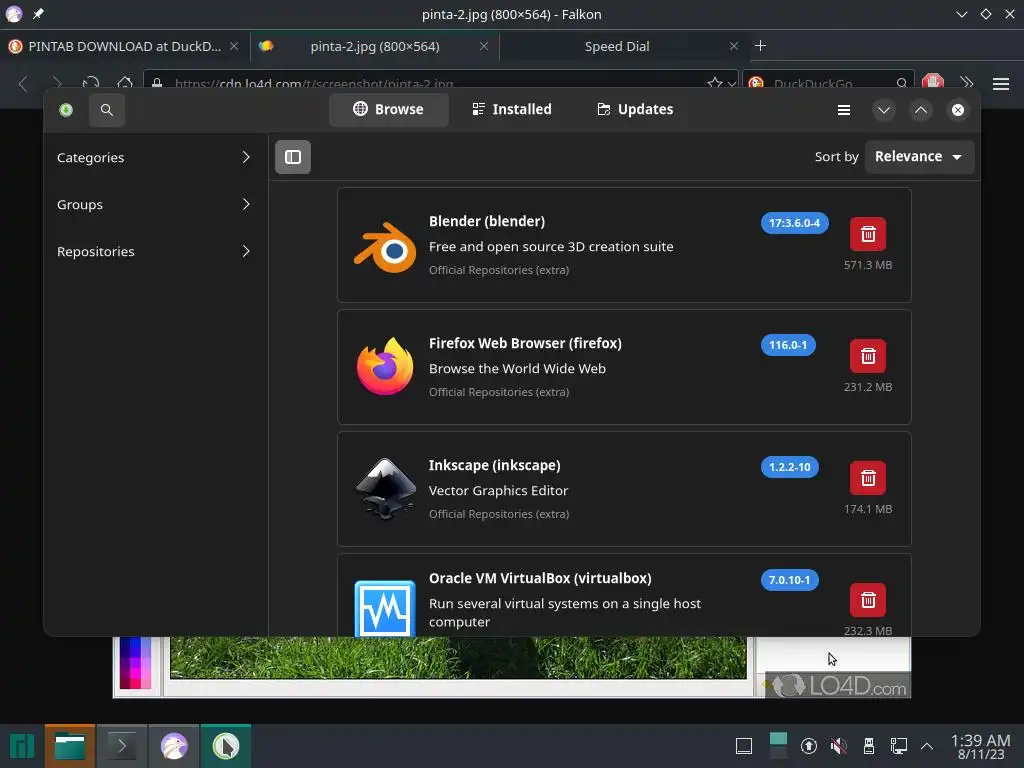Open the Updates tab
The width and height of the screenshot is (1024, 768).
(x=635, y=109)
